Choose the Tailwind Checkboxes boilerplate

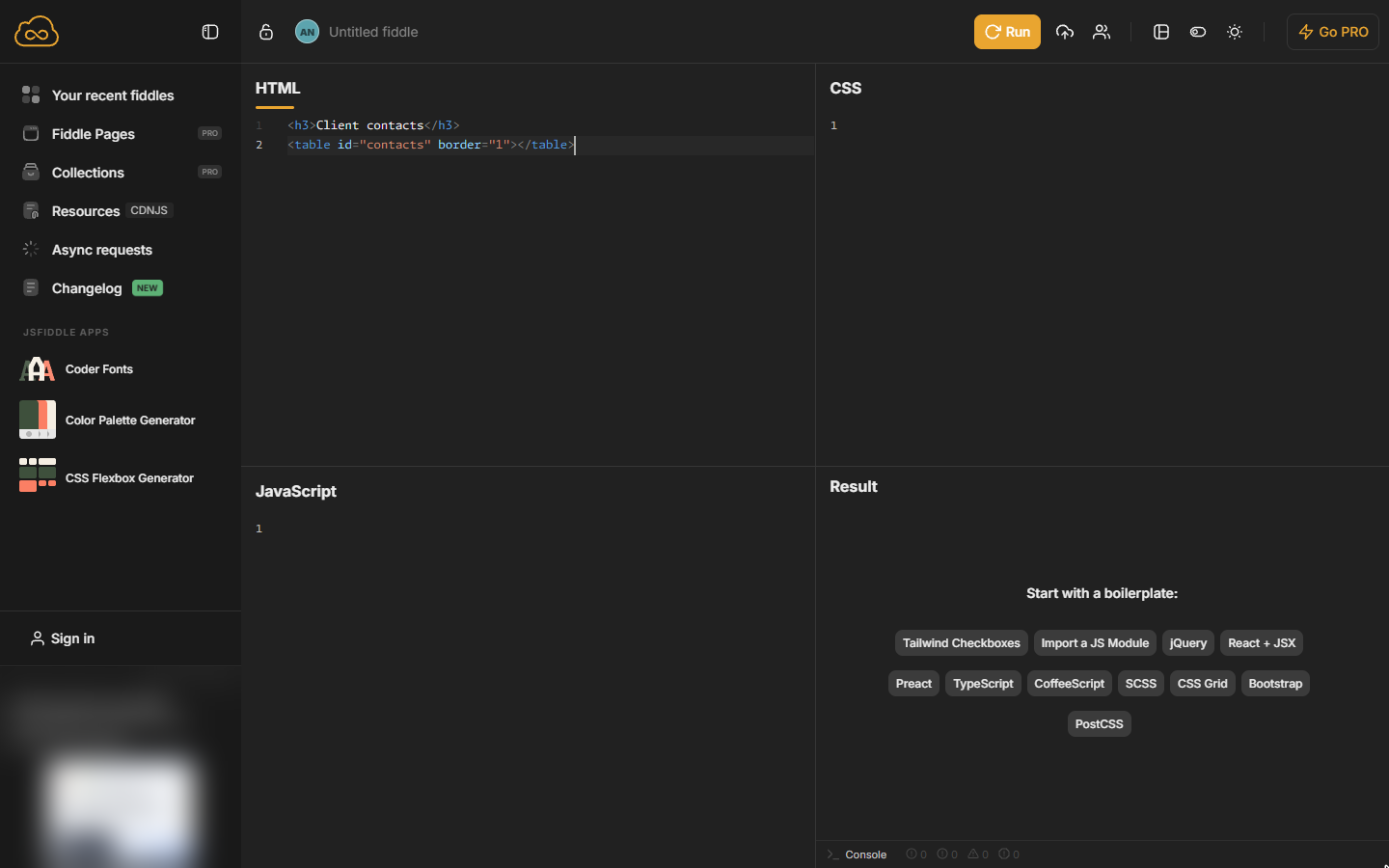tap(961, 643)
